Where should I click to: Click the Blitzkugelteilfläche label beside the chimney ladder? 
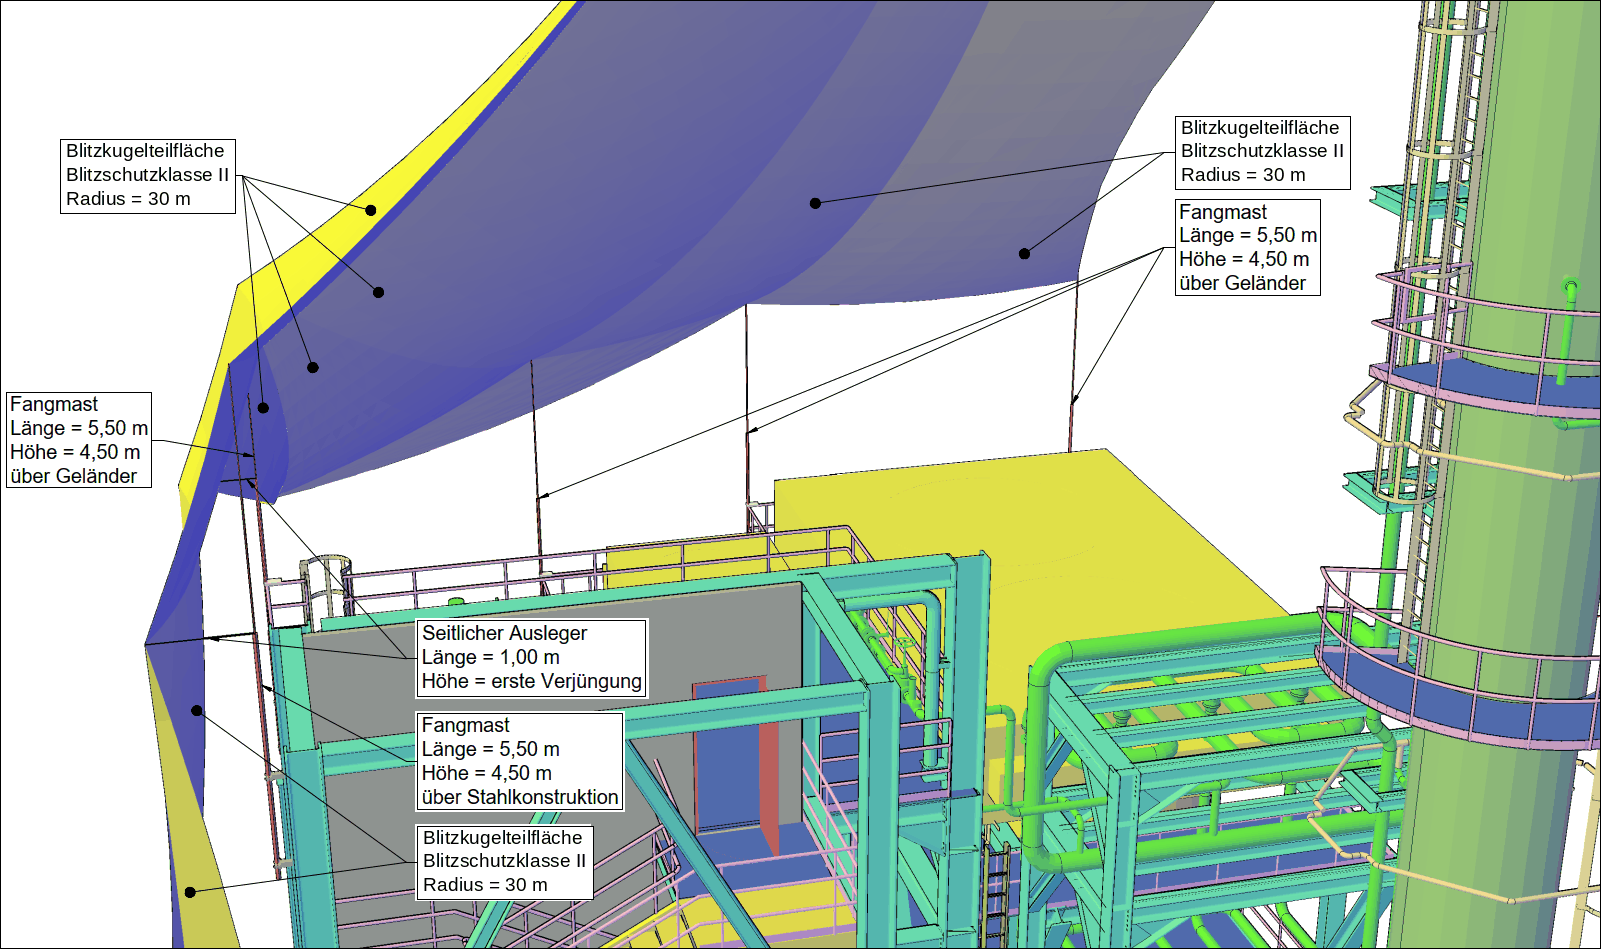[x=1262, y=152]
